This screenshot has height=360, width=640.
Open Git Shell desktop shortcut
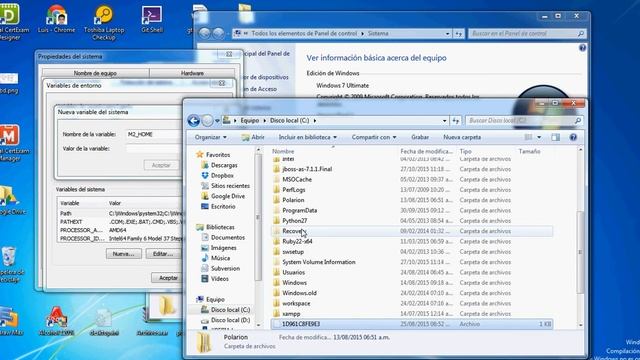(x=152, y=19)
